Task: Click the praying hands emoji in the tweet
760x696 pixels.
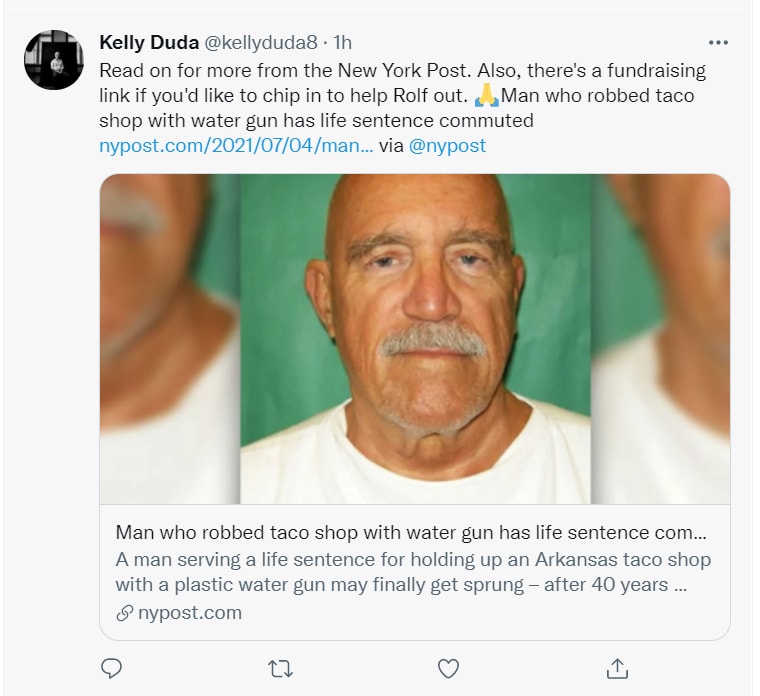Action: tap(486, 96)
